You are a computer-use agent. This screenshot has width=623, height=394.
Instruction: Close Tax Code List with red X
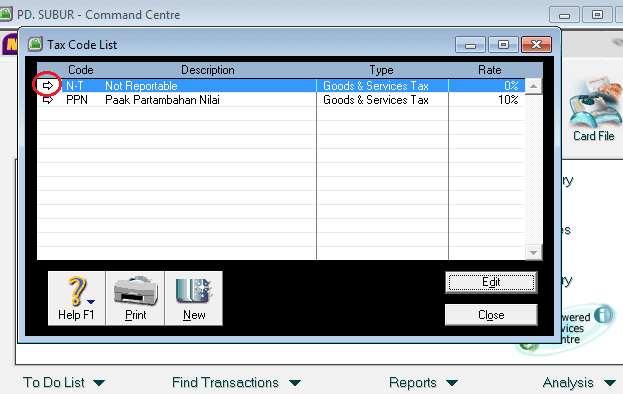tap(536, 44)
